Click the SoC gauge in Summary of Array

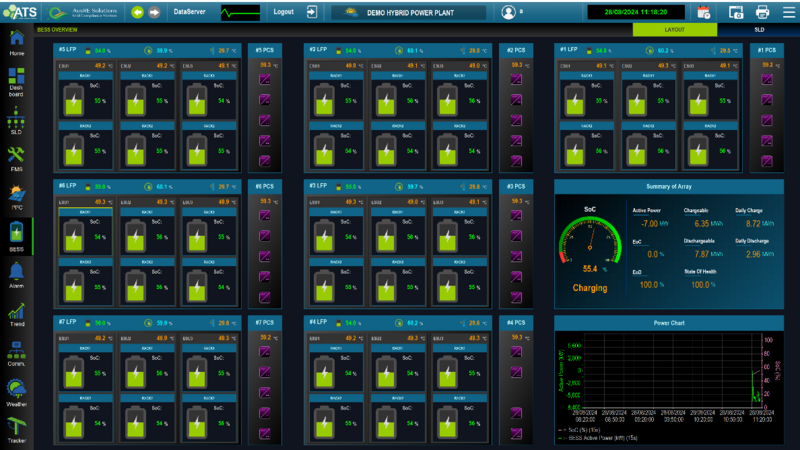click(590, 241)
